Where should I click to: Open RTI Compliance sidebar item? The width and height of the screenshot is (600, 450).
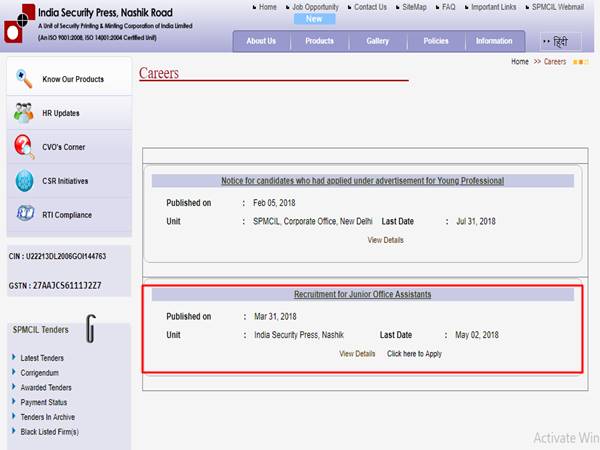(69, 215)
